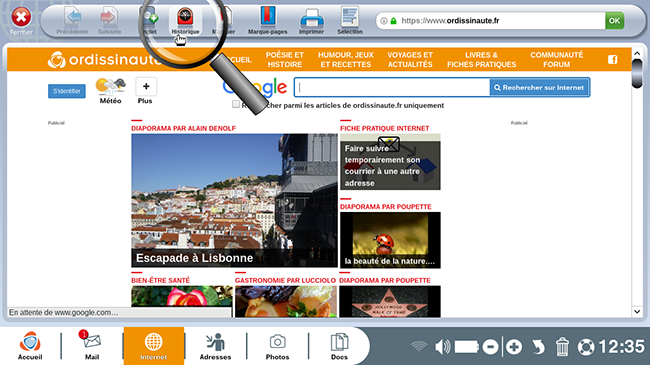Viewport: 650px width, 365px height.
Task: Click the curved undo arrow icon
Action: tap(538, 347)
